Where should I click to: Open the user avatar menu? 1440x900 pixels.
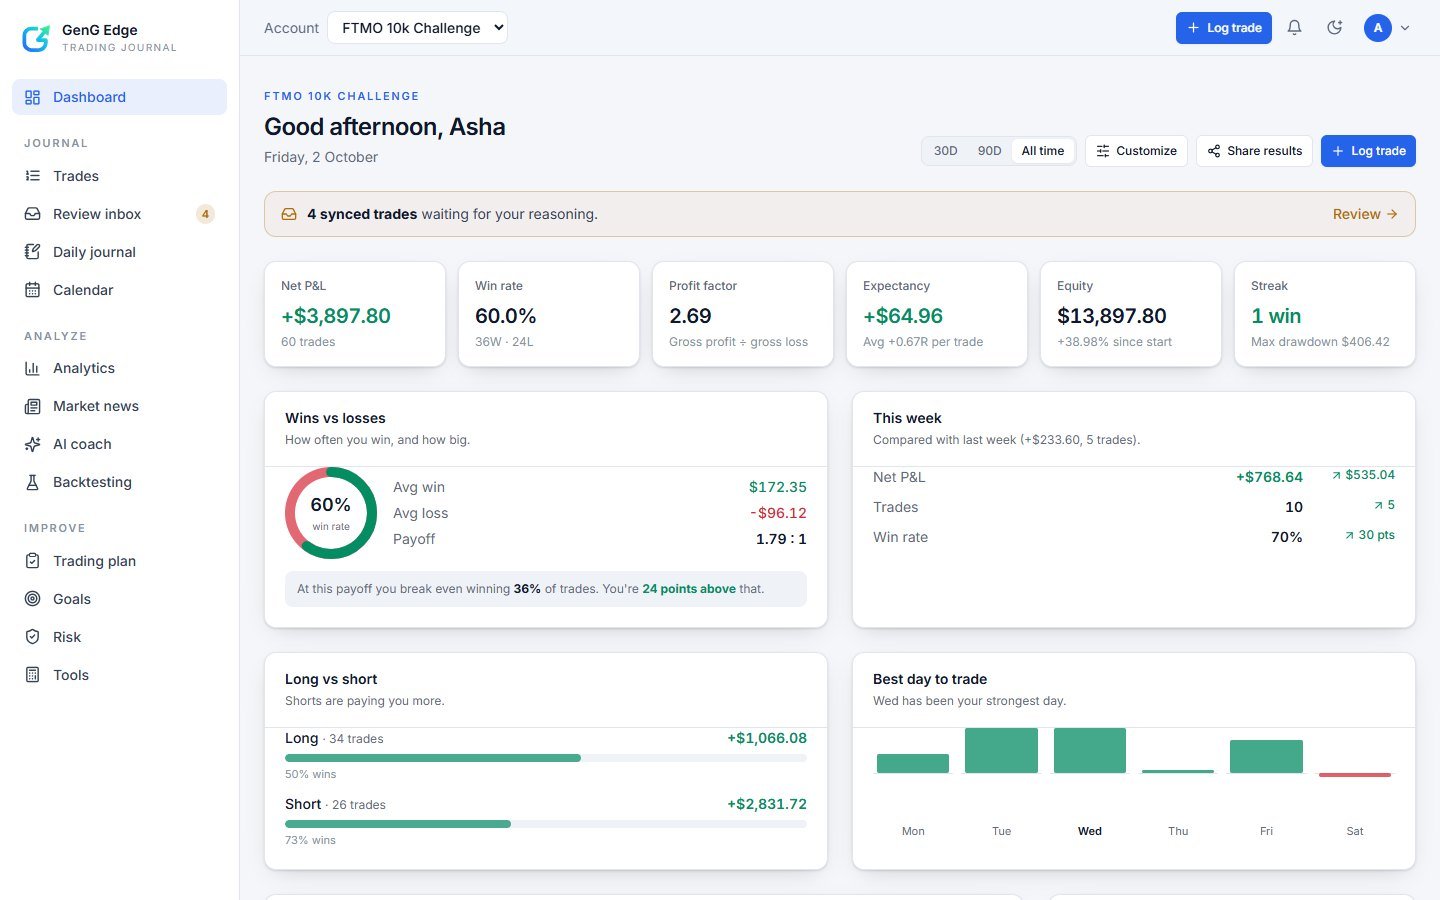pyautogui.click(x=1387, y=28)
